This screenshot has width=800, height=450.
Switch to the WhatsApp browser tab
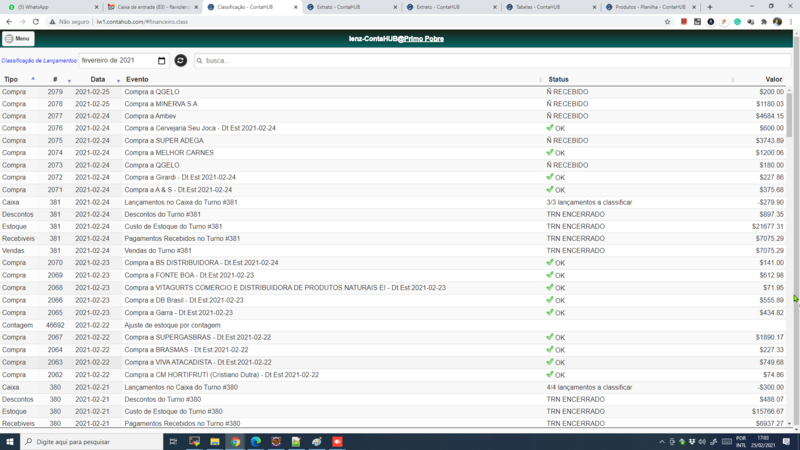click(52, 7)
